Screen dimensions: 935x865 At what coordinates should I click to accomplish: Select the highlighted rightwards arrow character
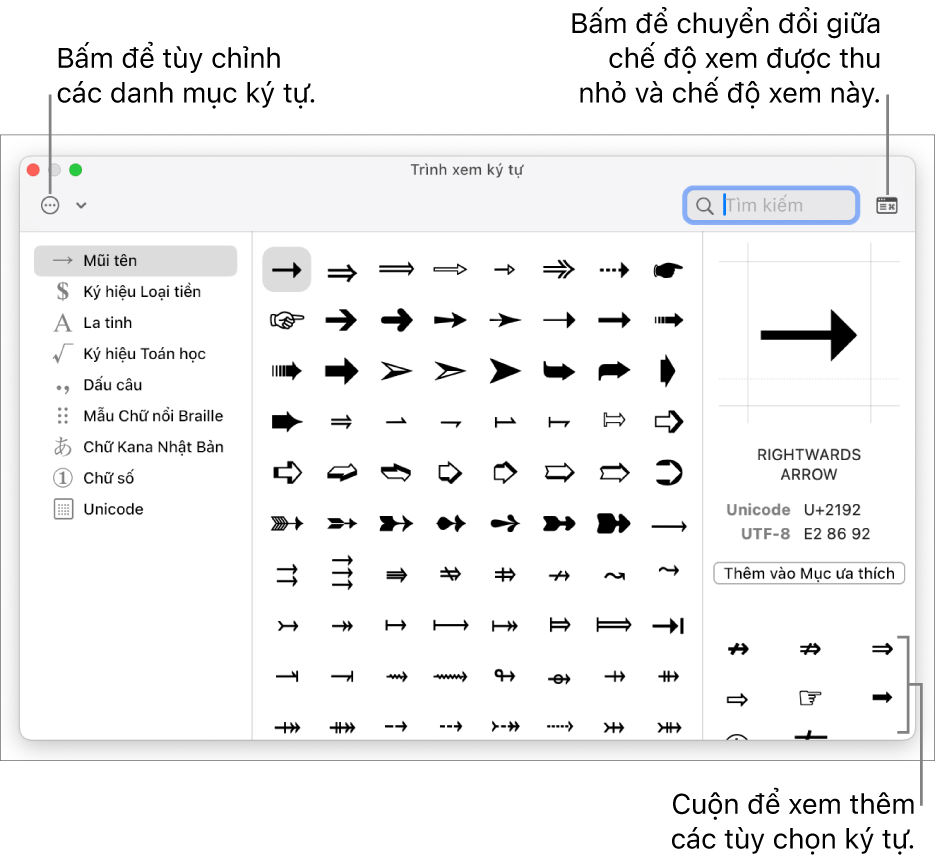287,269
